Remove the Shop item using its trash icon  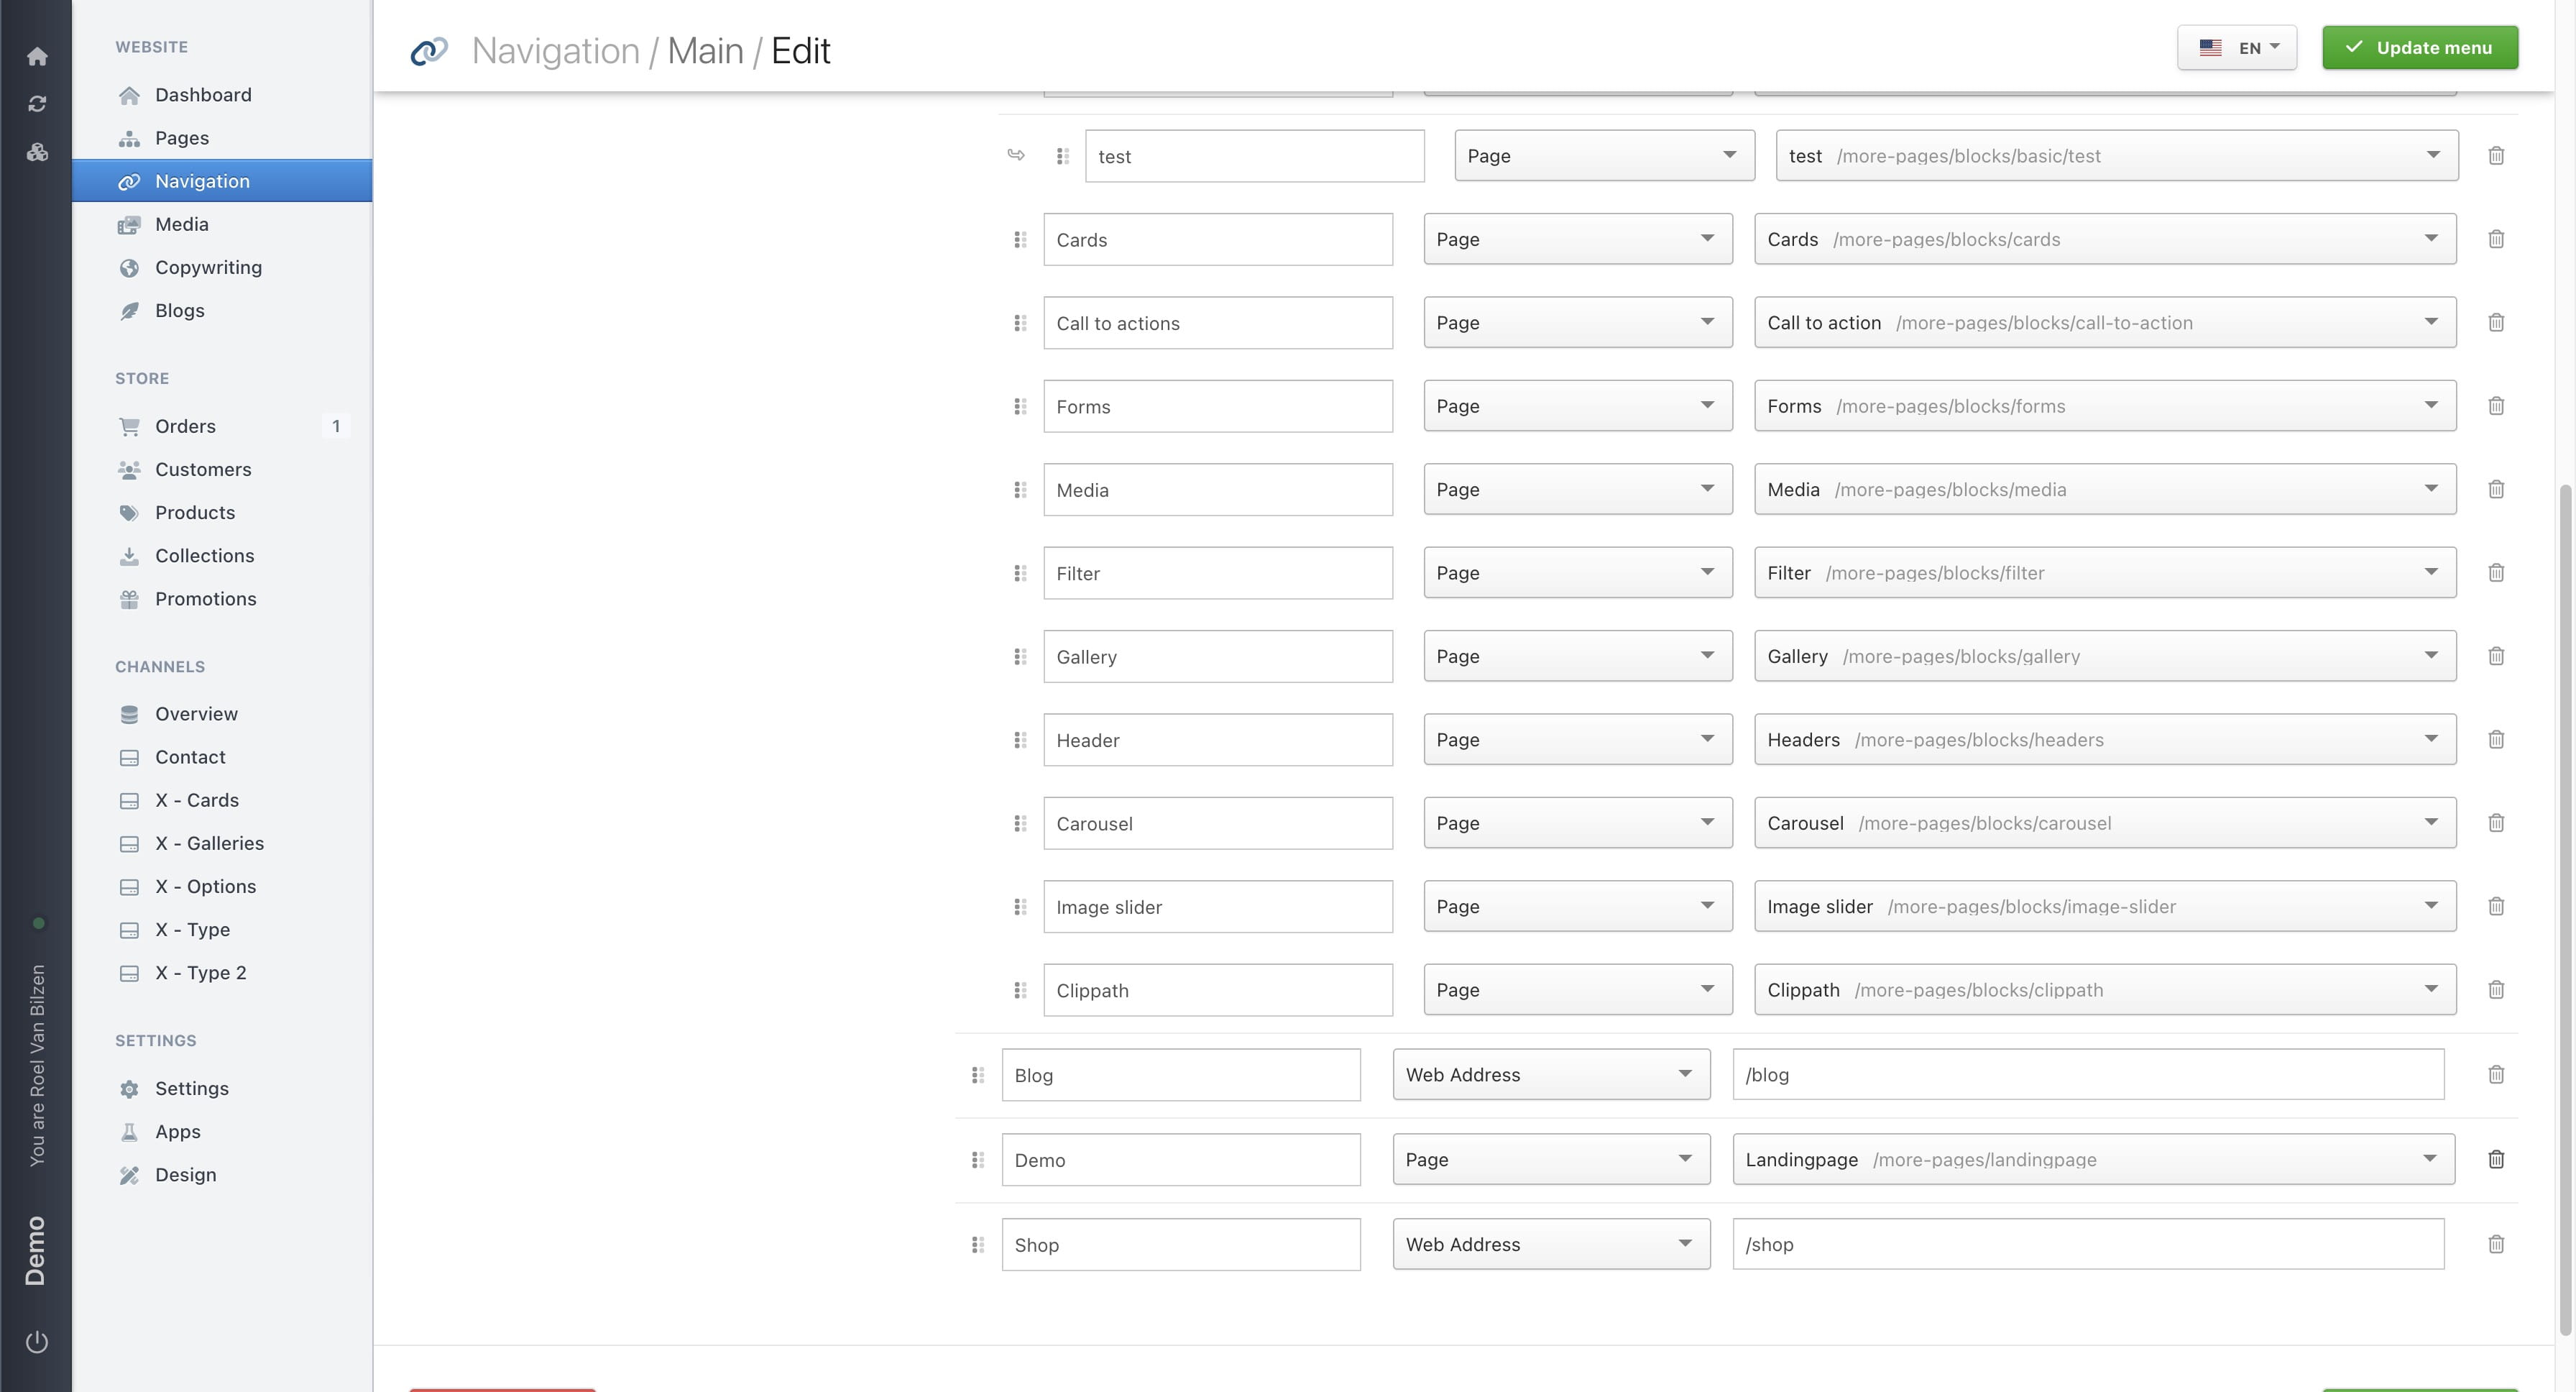2496,1244
